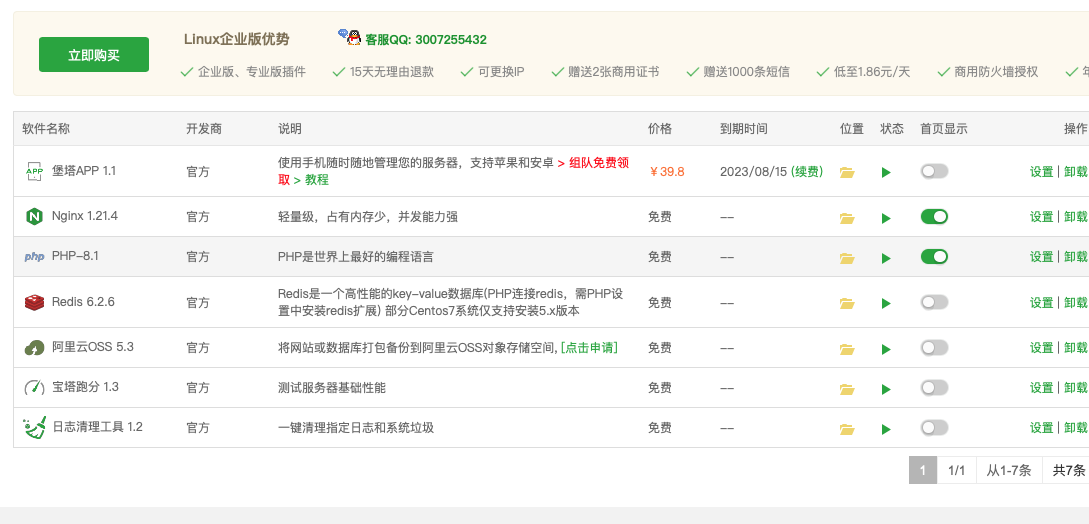1089x524 pixels.
Task: Click the PHP-8.1 software name
Action: [x=75, y=256]
